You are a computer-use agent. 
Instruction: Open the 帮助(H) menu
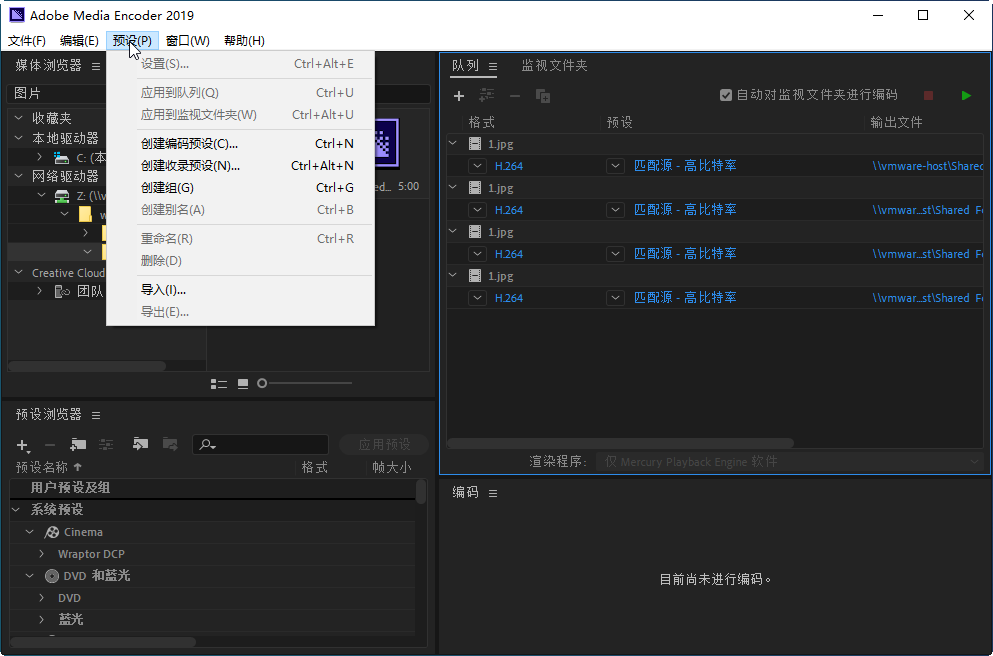pyautogui.click(x=244, y=41)
